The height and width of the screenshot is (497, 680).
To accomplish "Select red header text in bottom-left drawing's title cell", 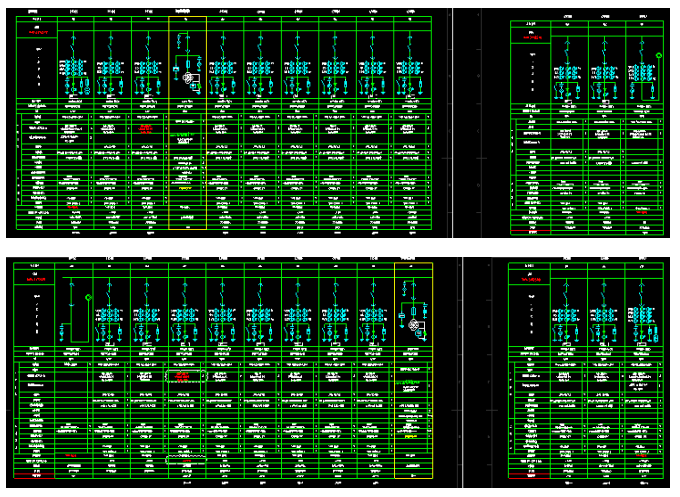I will [36, 279].
